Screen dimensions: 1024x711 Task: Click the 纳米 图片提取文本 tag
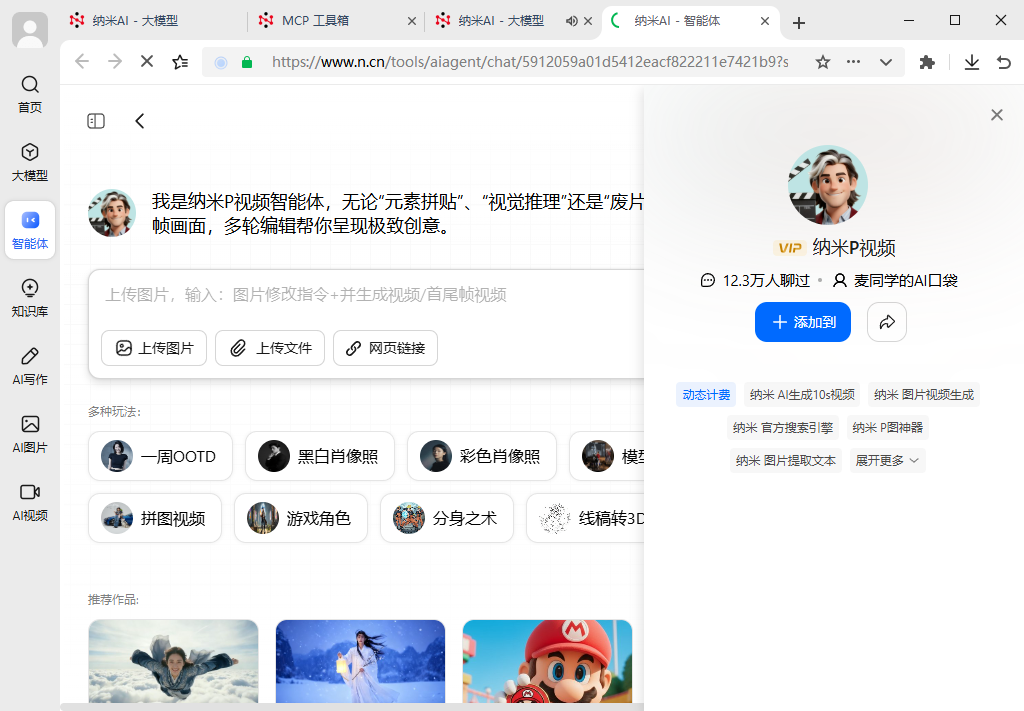tap(786, 460)
